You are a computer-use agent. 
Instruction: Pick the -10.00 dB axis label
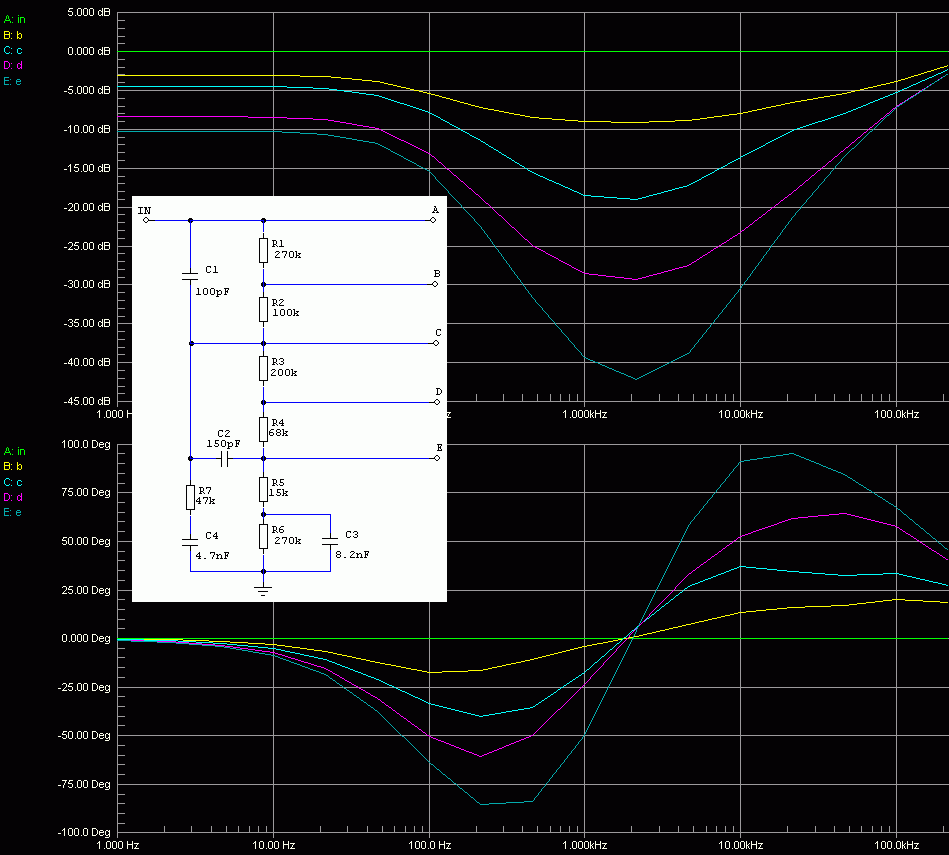87,129
